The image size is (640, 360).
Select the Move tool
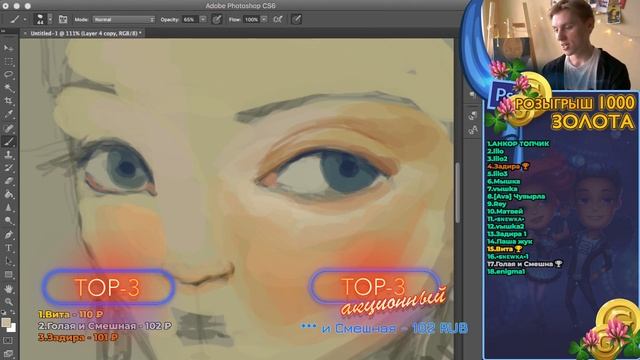click(9, 48)
